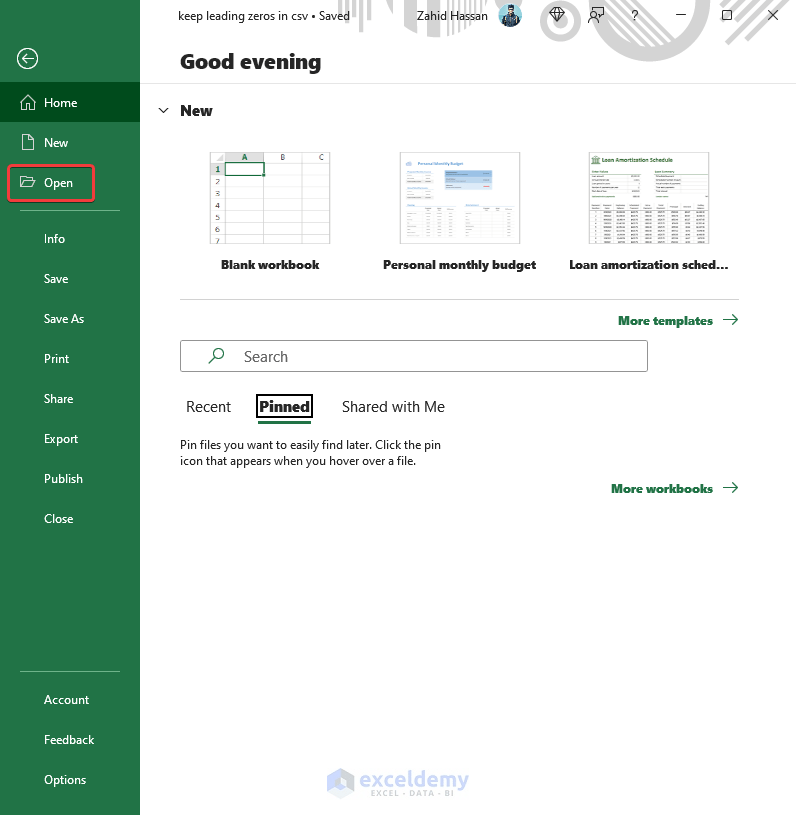Click into the Search input field
The width and height of the screenshot is (796, 815).
(413, 356)
